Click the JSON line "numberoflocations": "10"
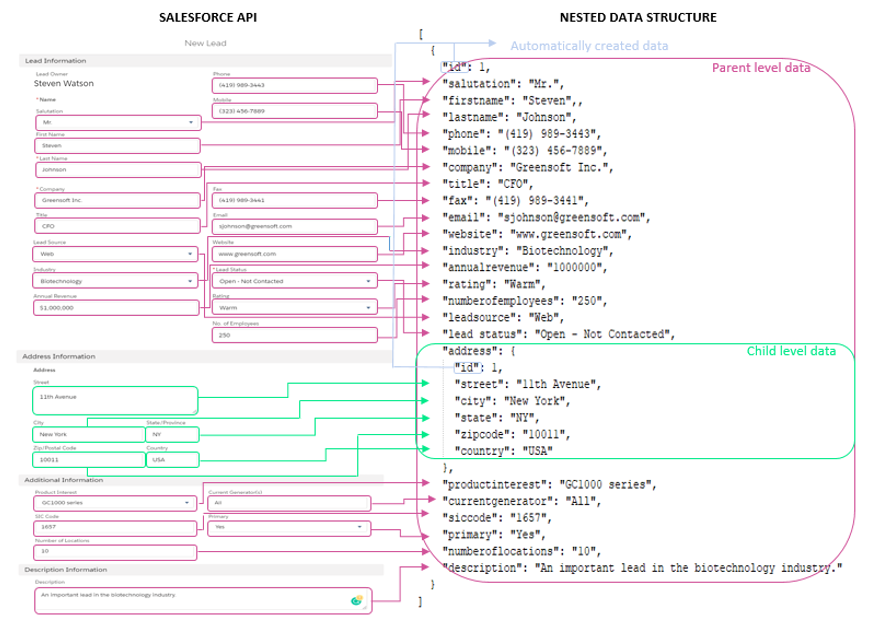 [x=522, y=551]
